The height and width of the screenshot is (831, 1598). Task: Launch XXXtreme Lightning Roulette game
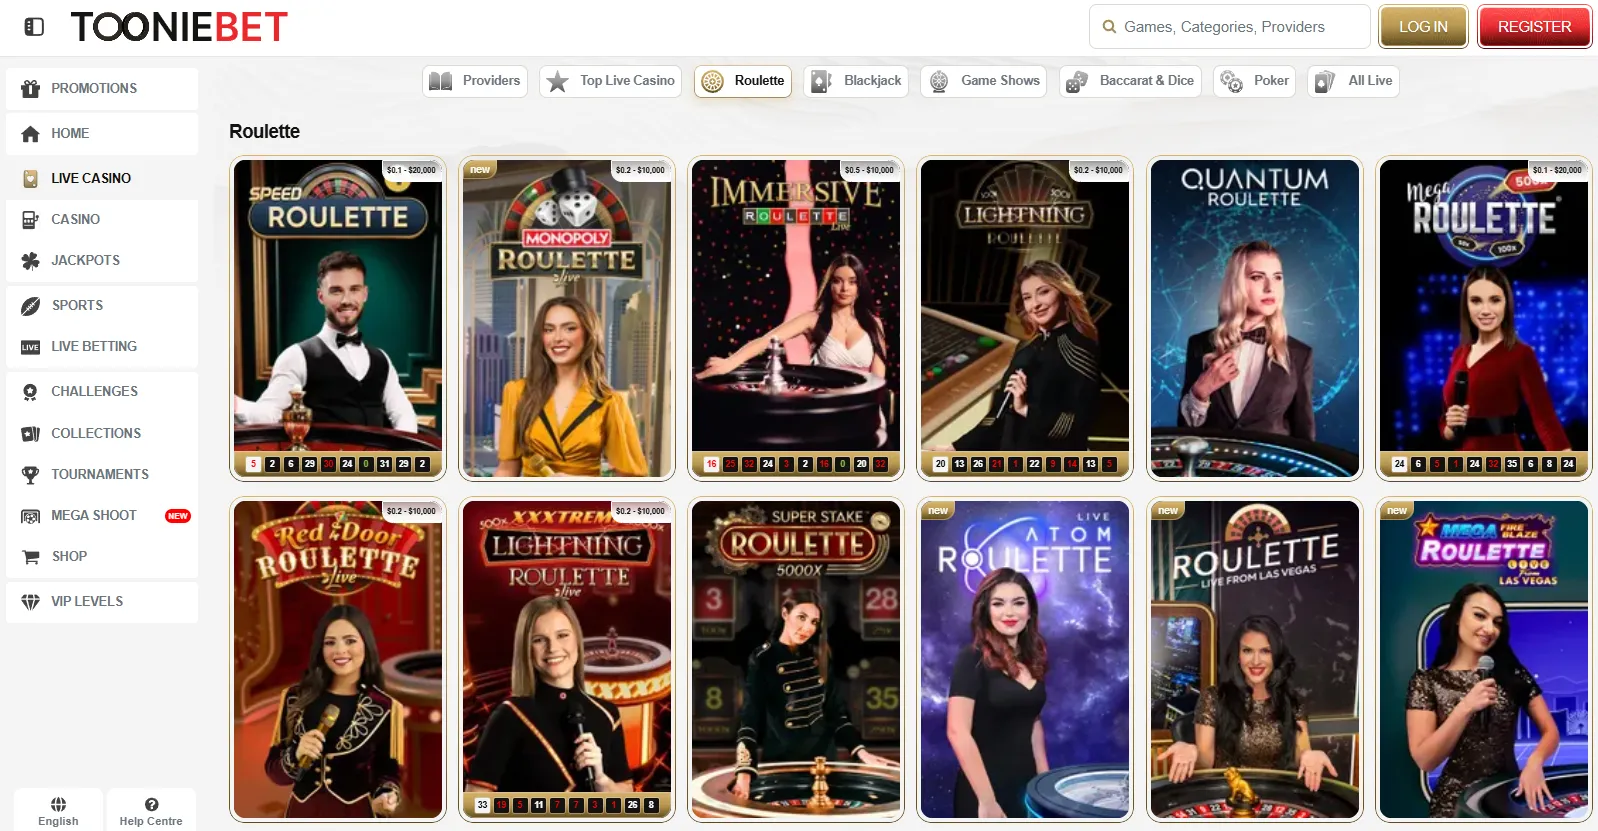click(567, 660)
